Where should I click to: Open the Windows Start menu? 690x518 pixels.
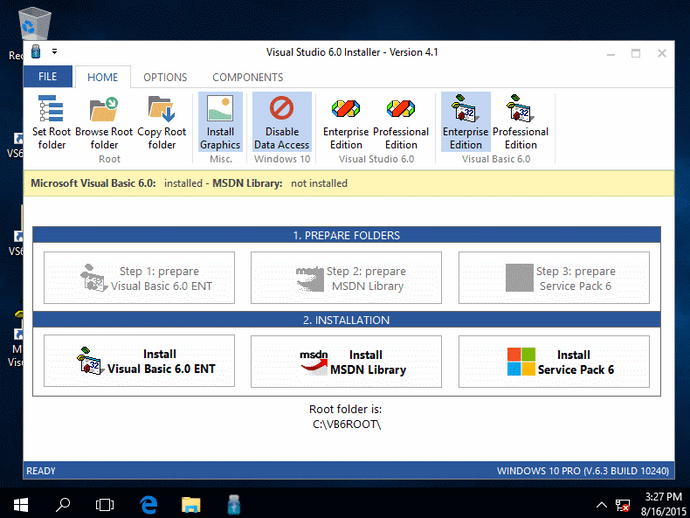point(21,504)
